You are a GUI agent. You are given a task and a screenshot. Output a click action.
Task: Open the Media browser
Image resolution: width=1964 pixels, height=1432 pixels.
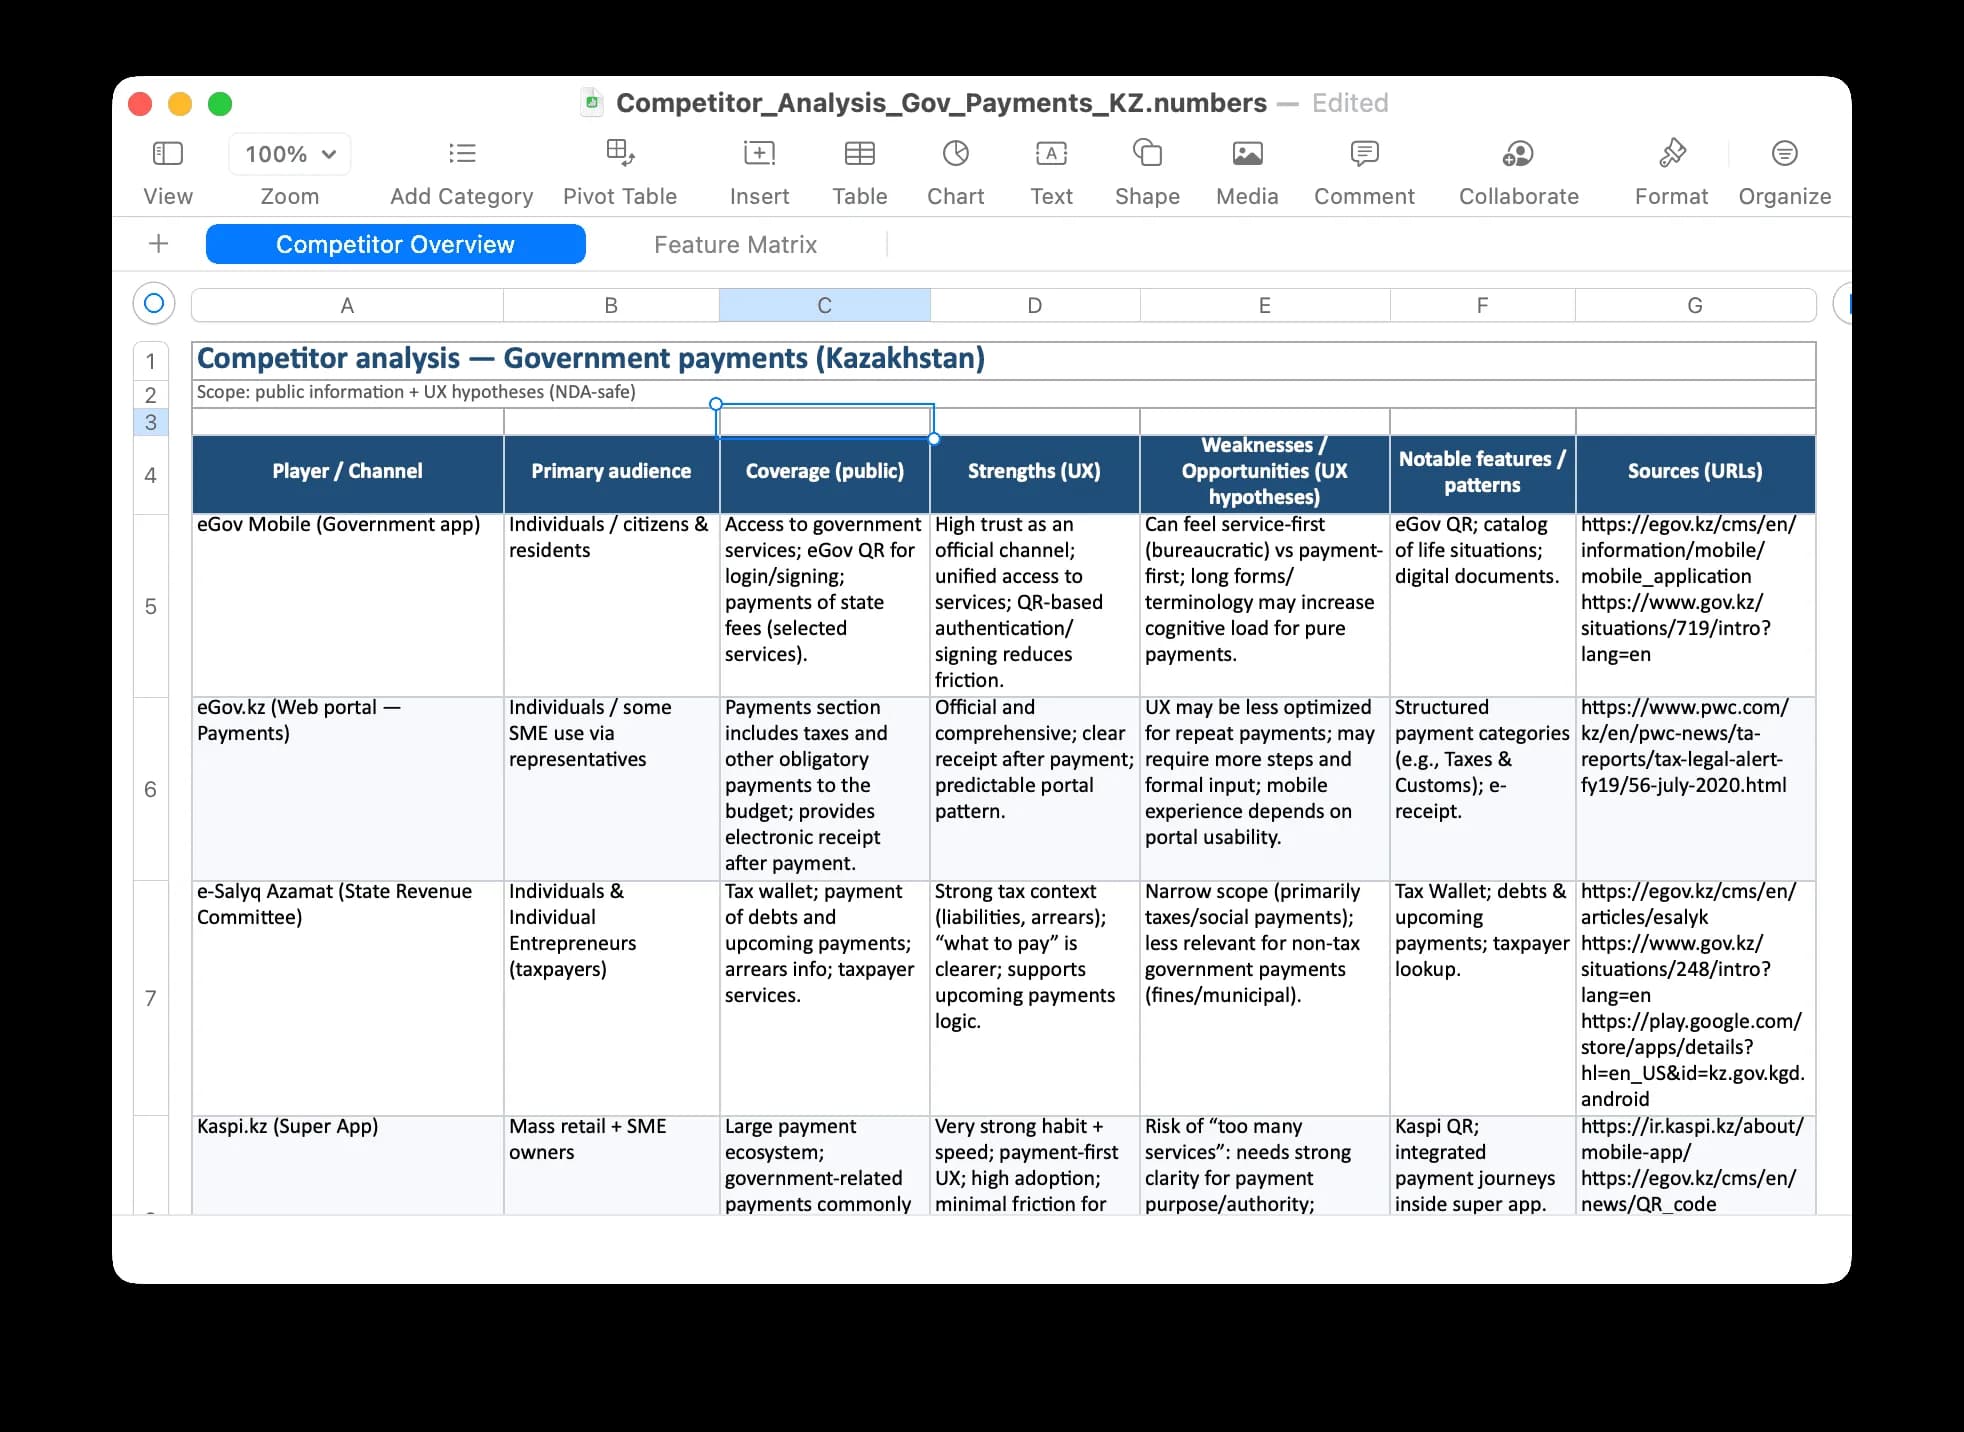pos(1246,168)
